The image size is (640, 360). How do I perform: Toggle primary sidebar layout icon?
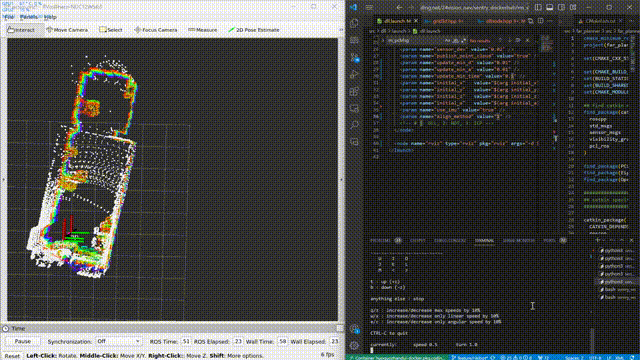[538, 7]
